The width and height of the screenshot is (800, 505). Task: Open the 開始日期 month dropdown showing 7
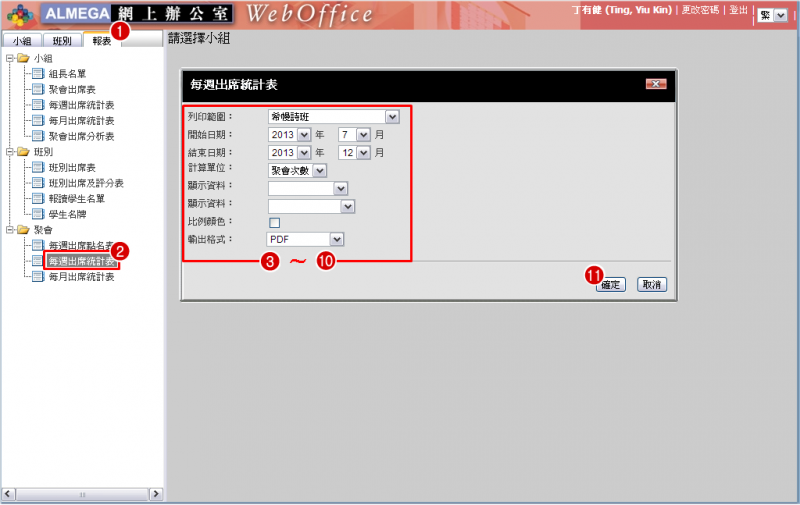tap(354, 135)
